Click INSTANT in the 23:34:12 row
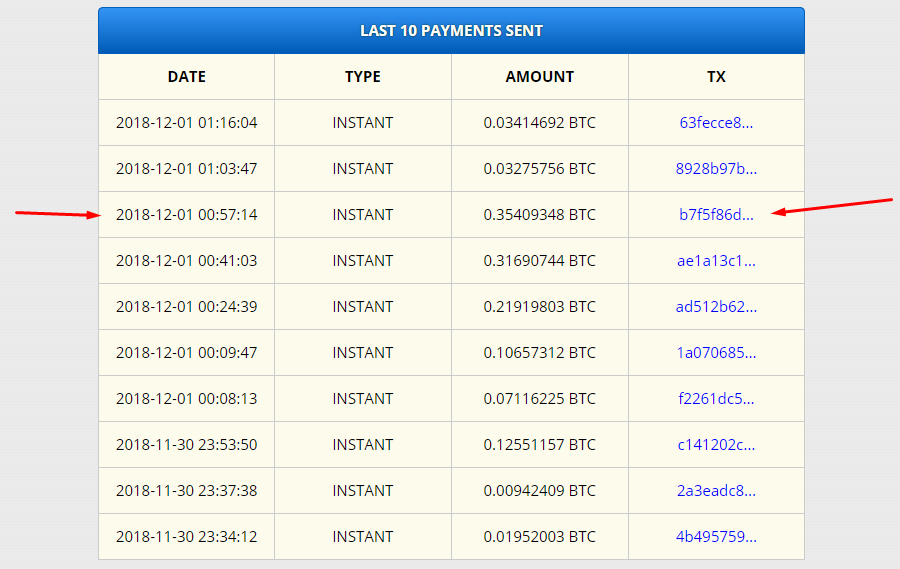 (x=363, y=536)
